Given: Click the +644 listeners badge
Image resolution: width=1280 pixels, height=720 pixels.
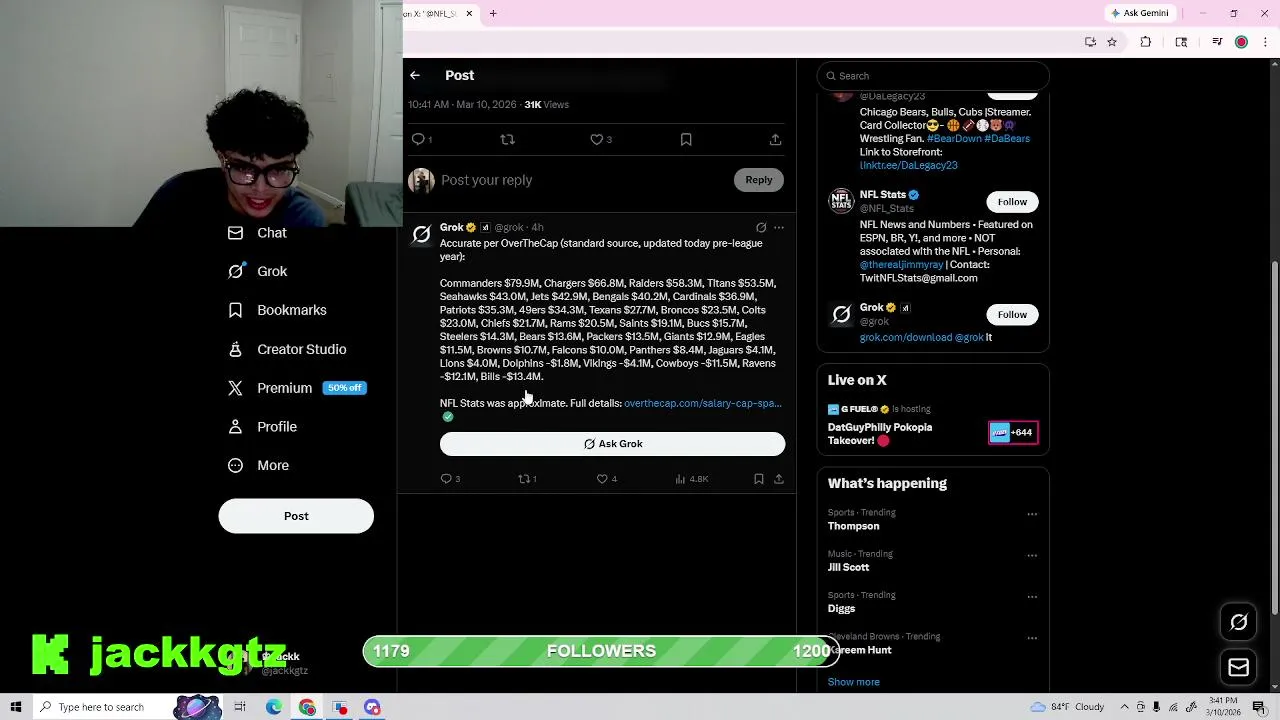Looking at the screenshot, I should pos(1013,433).
